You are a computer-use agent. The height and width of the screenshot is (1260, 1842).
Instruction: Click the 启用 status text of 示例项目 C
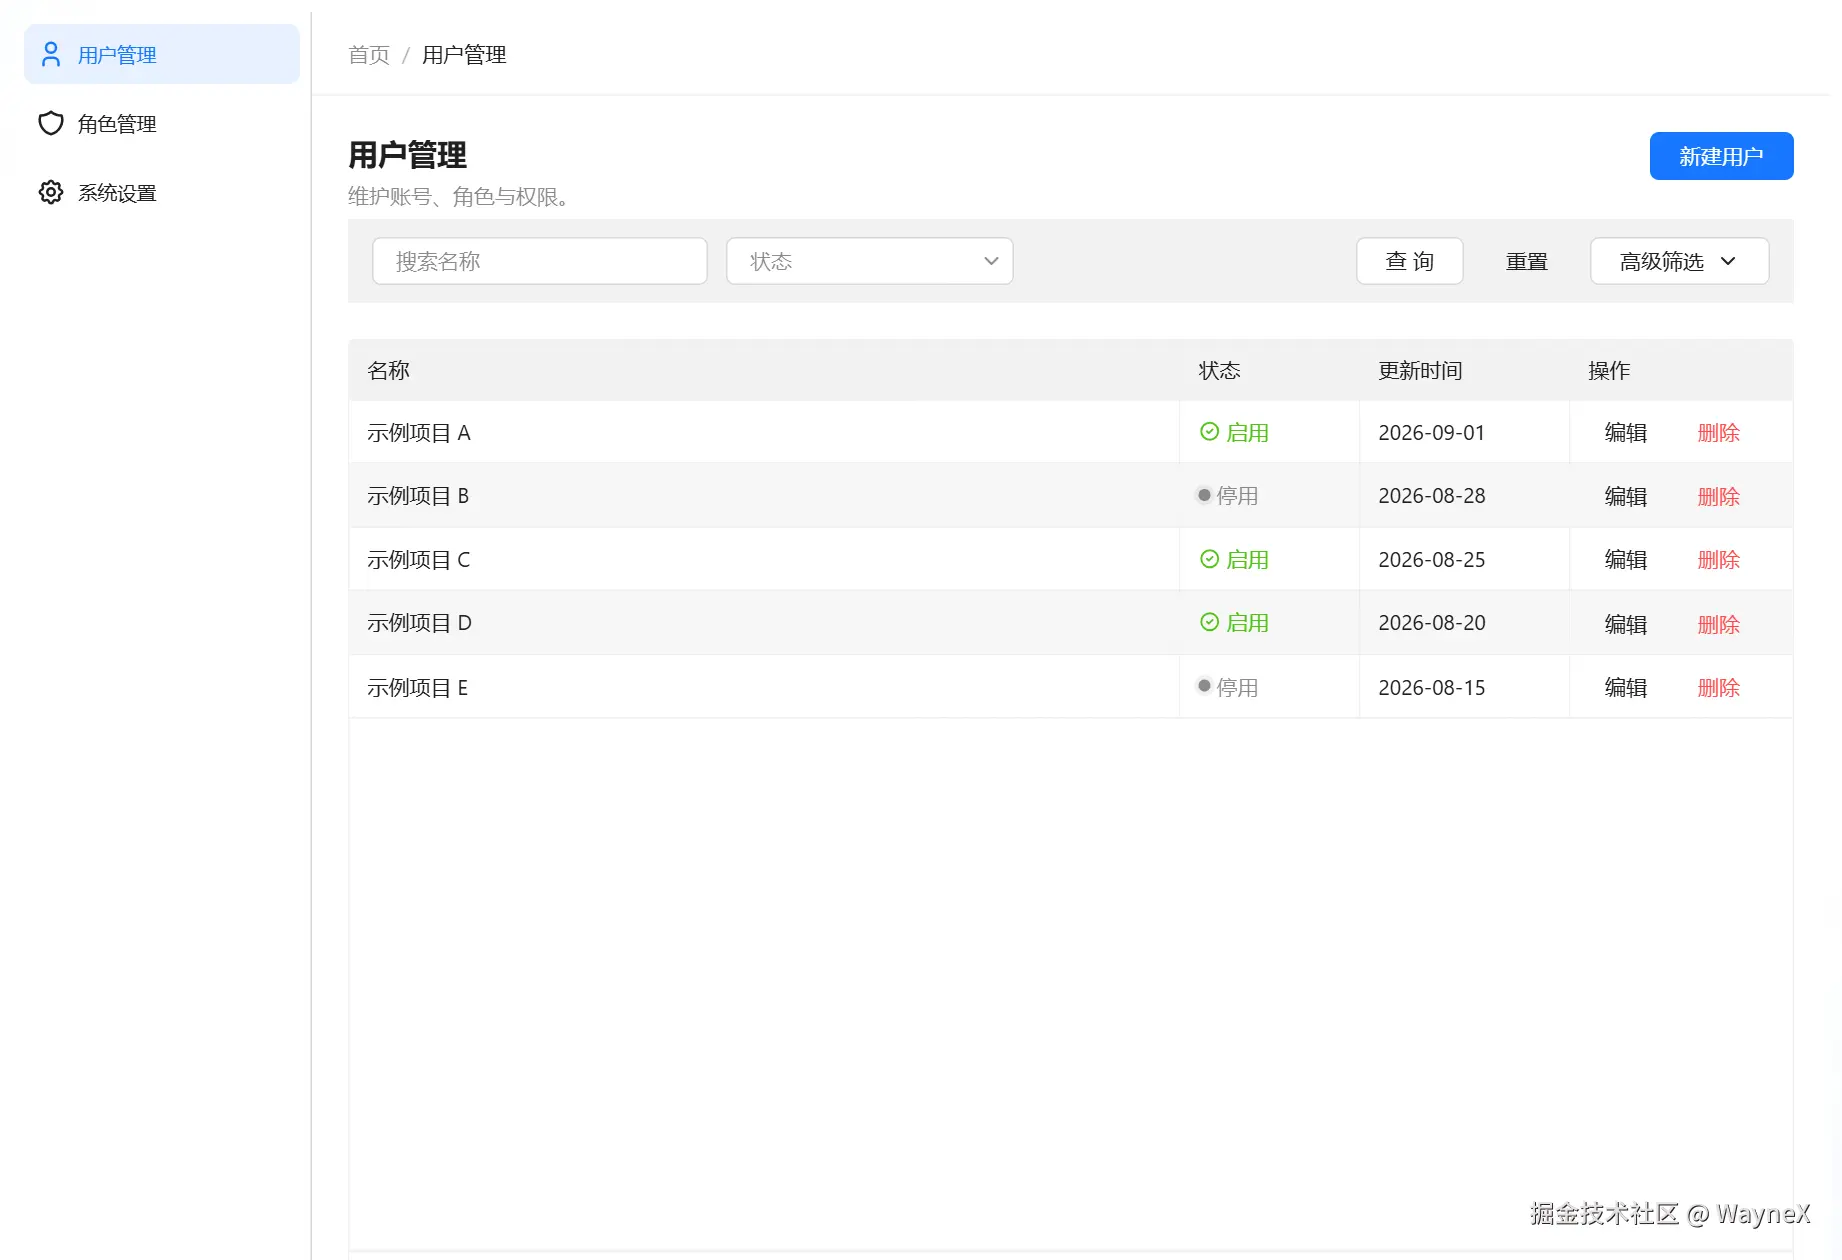coord(1247,559)
